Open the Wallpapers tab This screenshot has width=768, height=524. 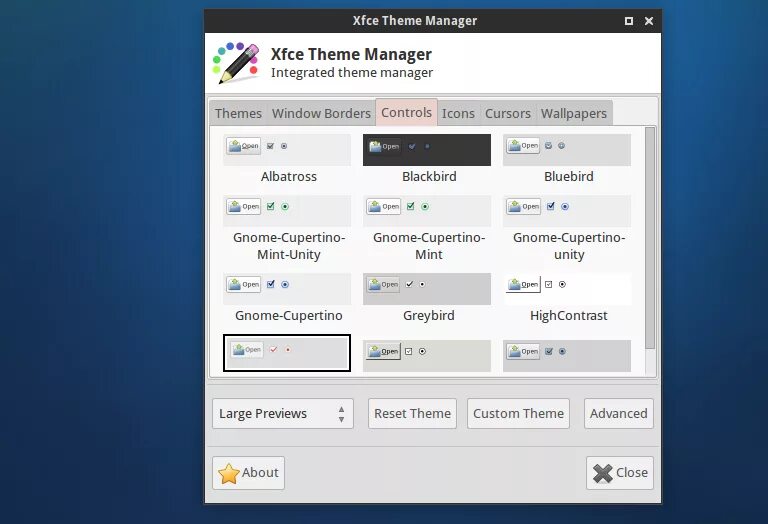point(574,113)
